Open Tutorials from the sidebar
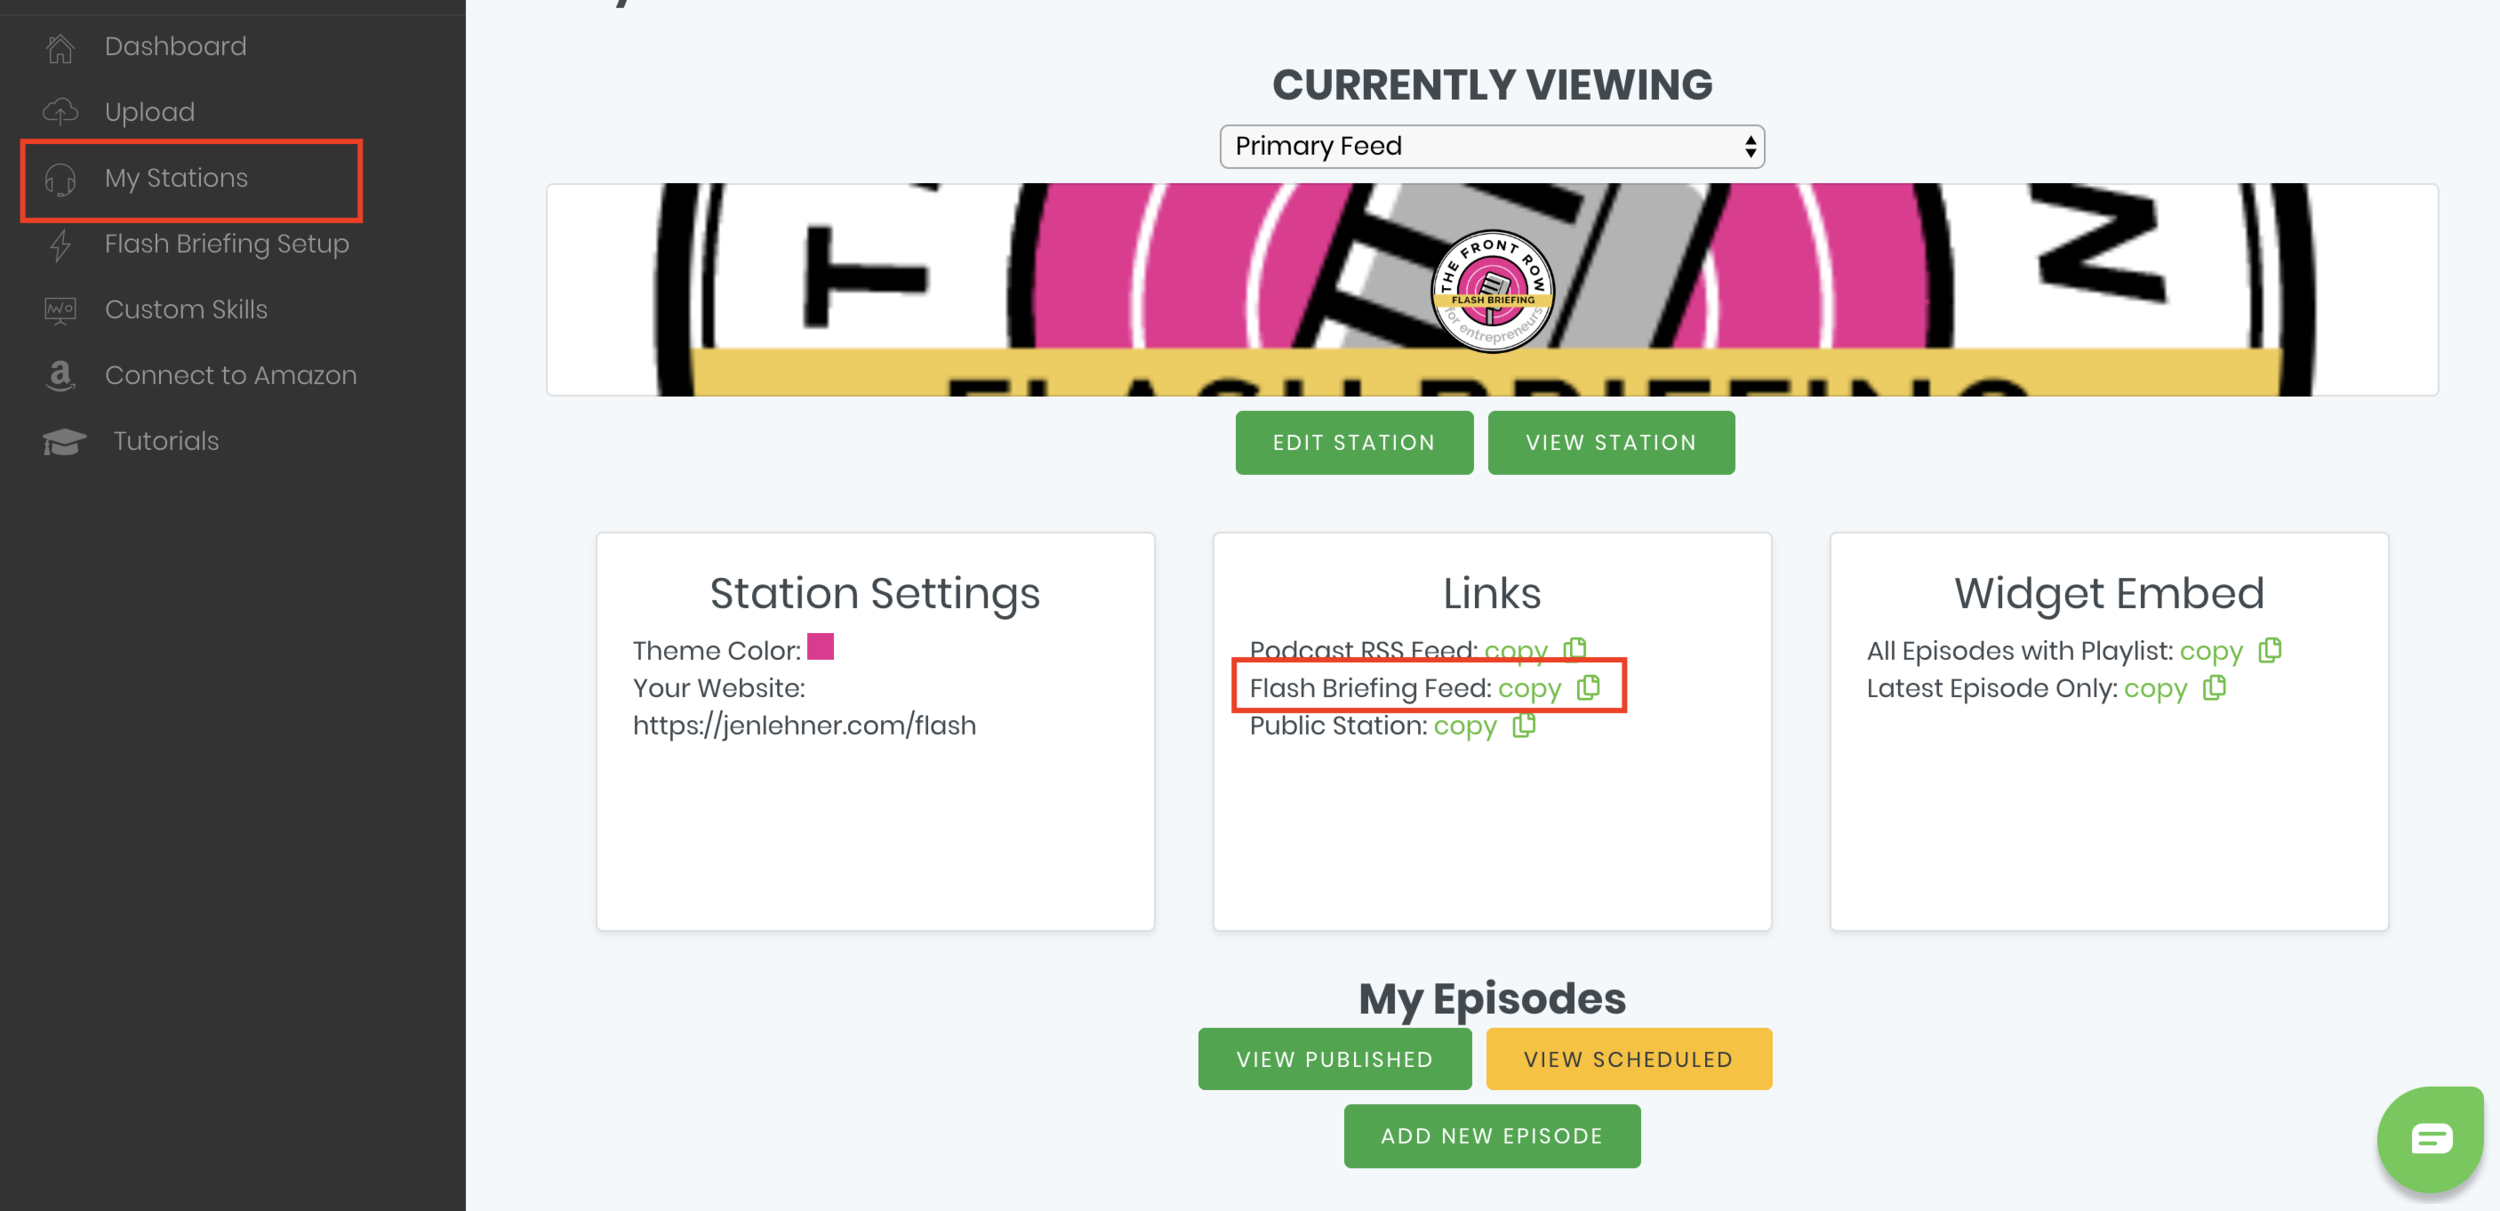Screen dimensions: 2500x1211 [166, 441]
